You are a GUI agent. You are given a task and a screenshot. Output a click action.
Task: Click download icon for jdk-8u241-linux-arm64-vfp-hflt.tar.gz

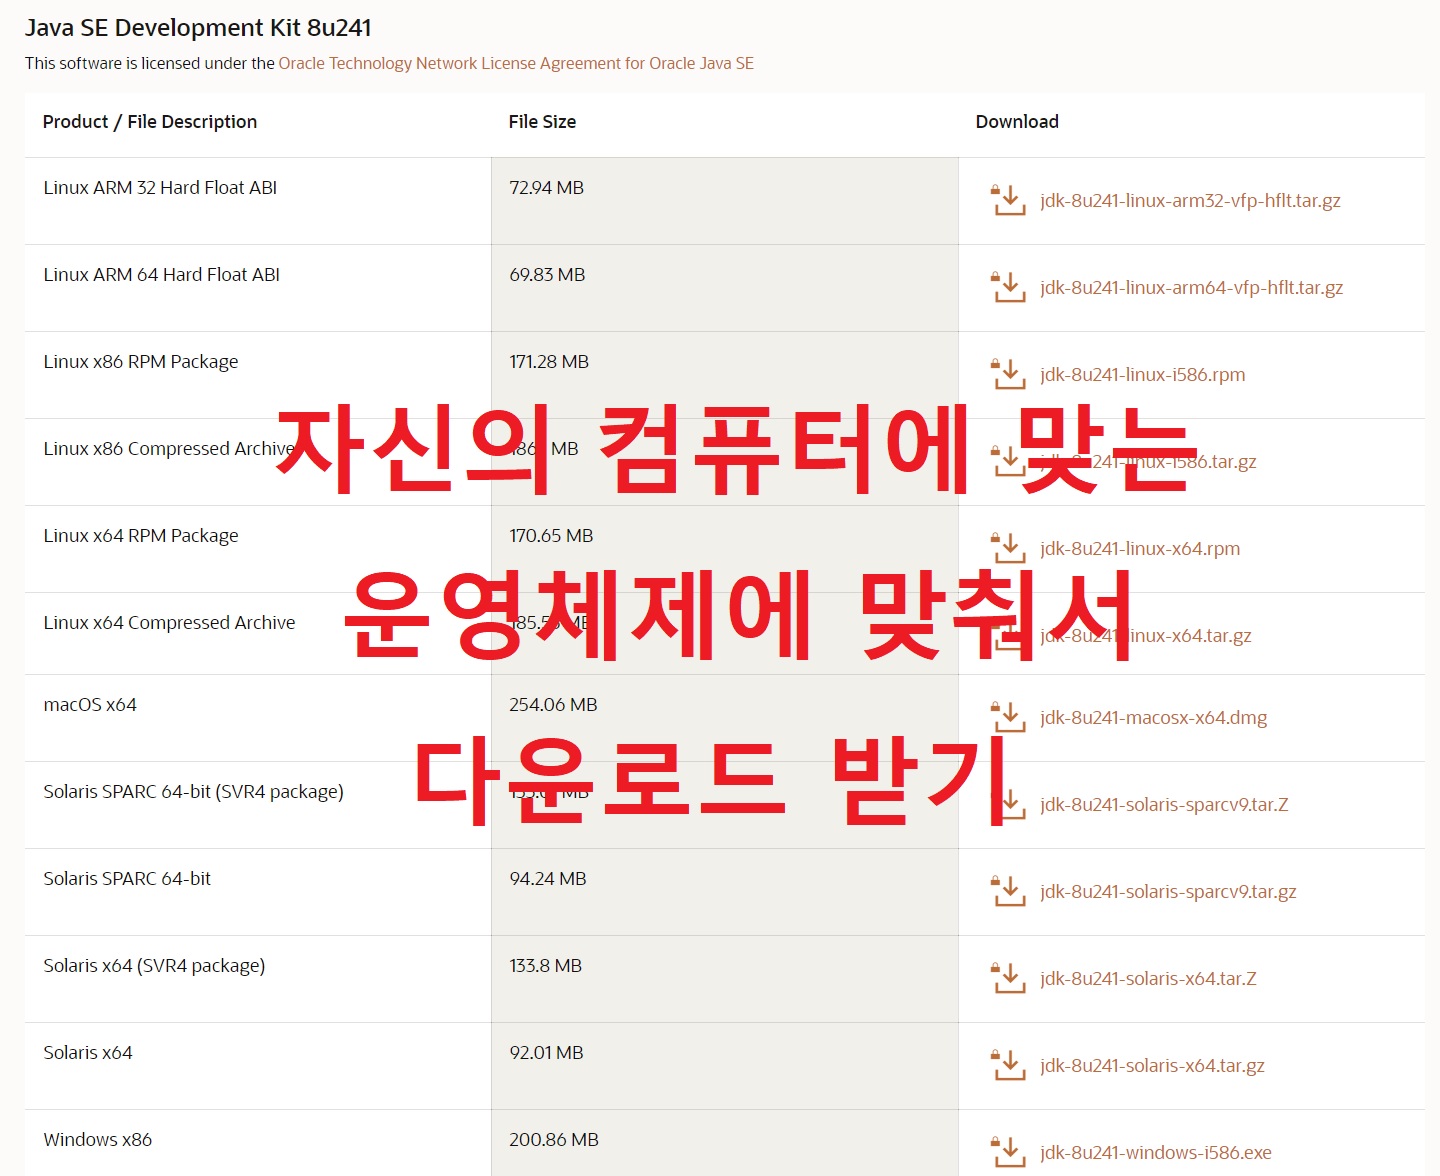(1008, 287)
